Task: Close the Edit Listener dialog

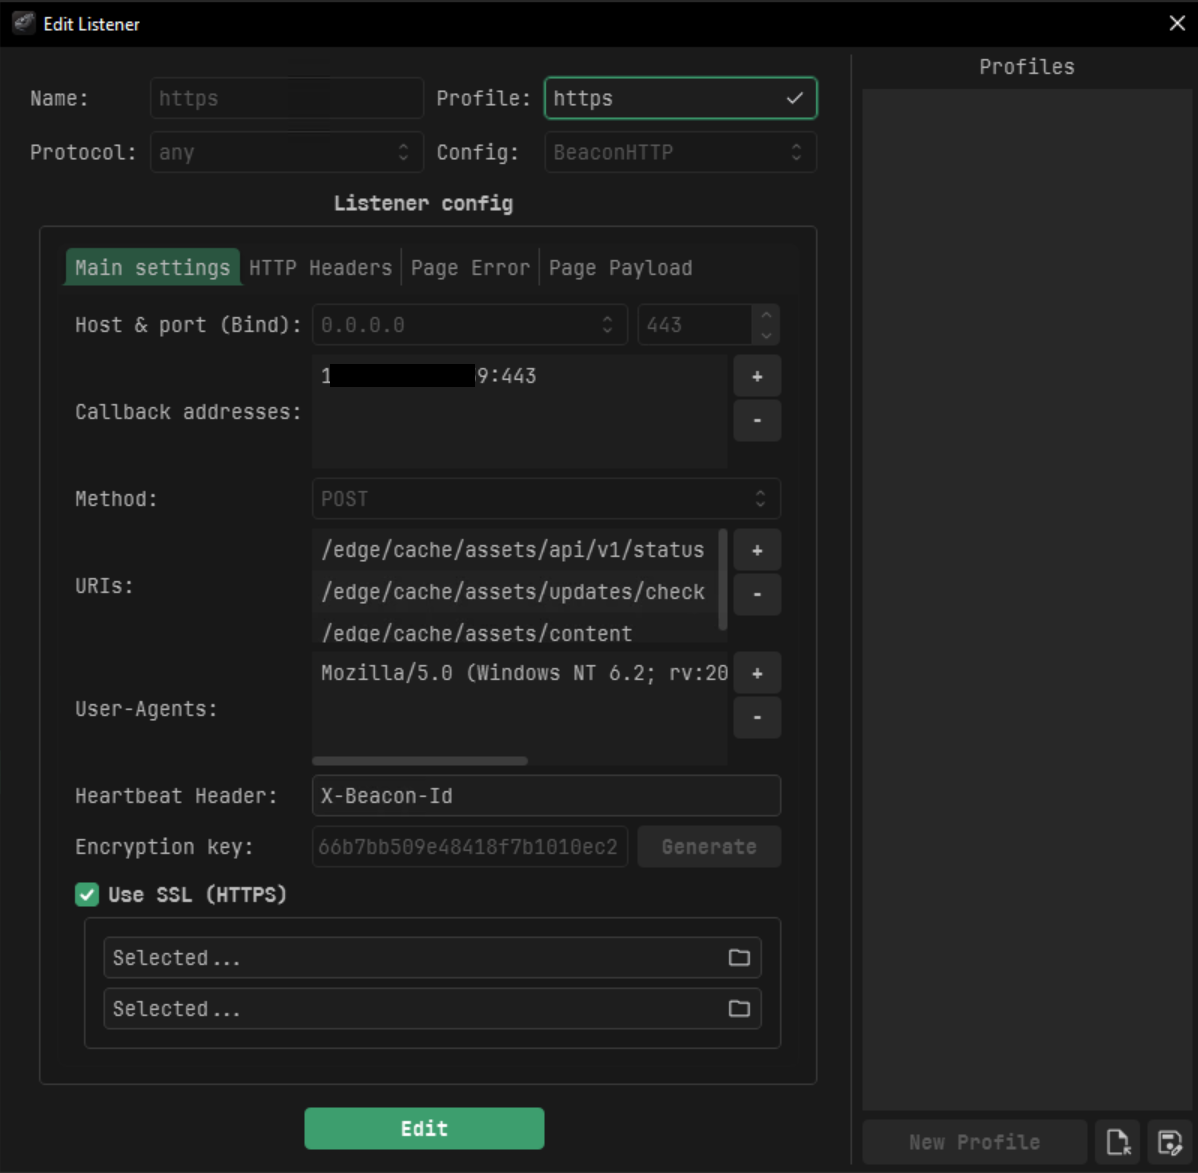Action: (x=1177, y=24)
